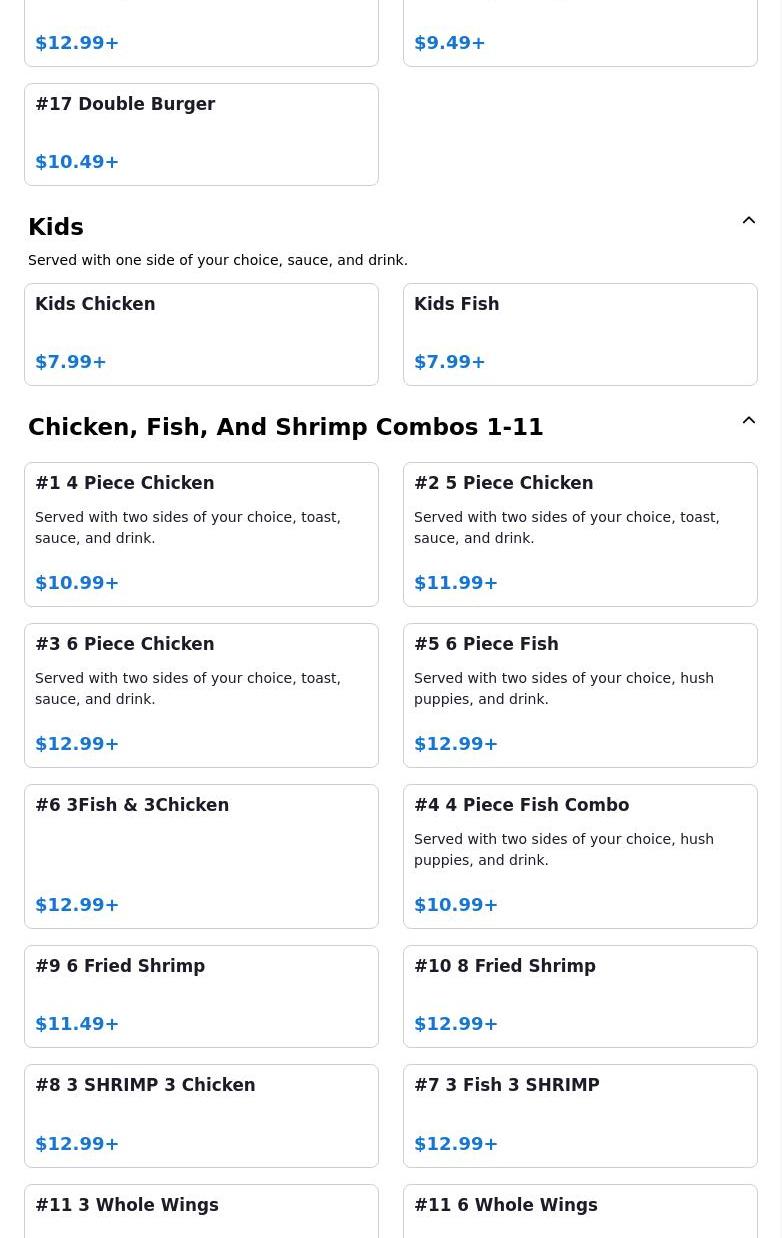Collapse Chicken, Fish, And Shrimp Combos section
This screenshot has width=782, height=1238.
pos(748,421)
